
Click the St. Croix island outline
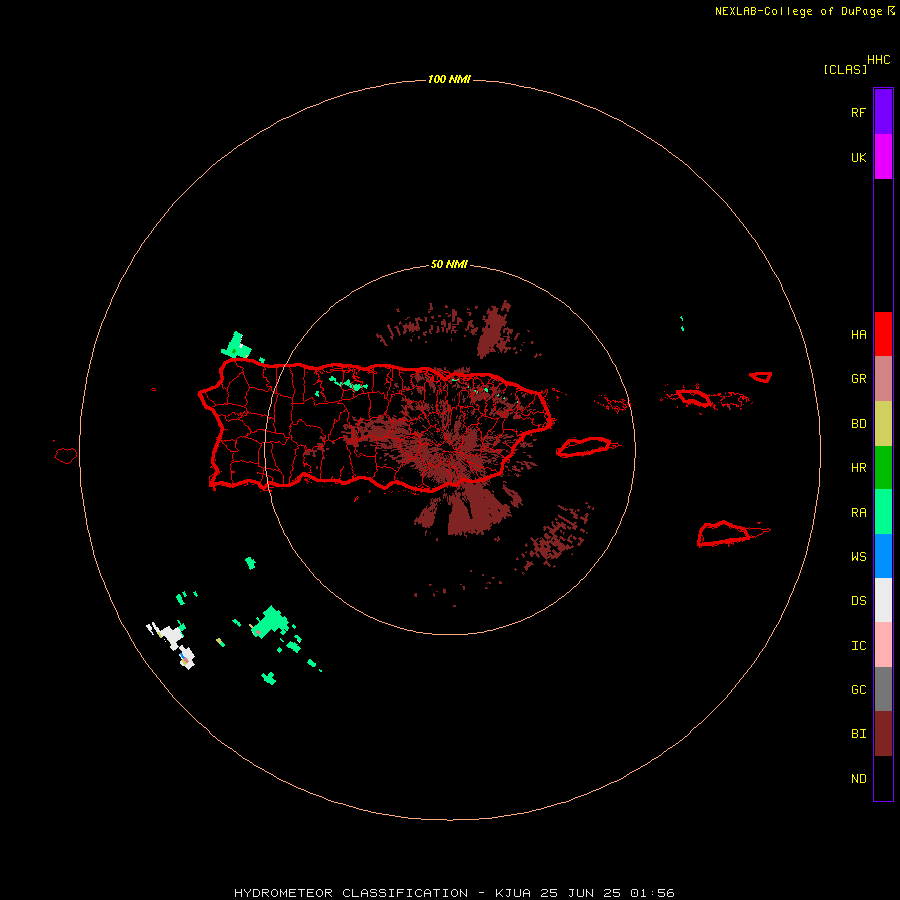click(726, 534)
